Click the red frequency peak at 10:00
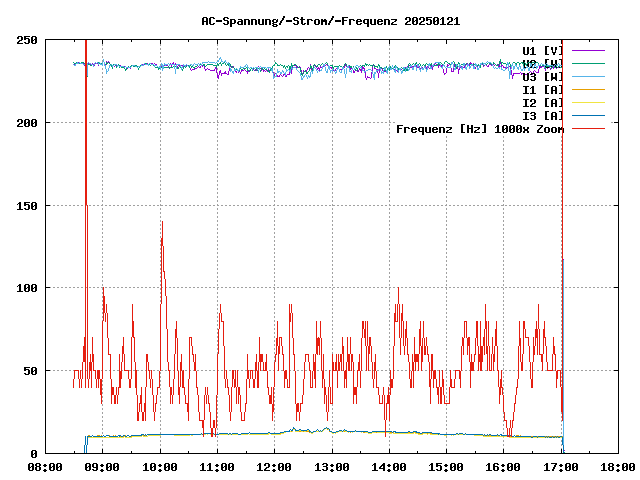Image resolution: width=640 pixels, height=480 pixels. click(161, 224)
